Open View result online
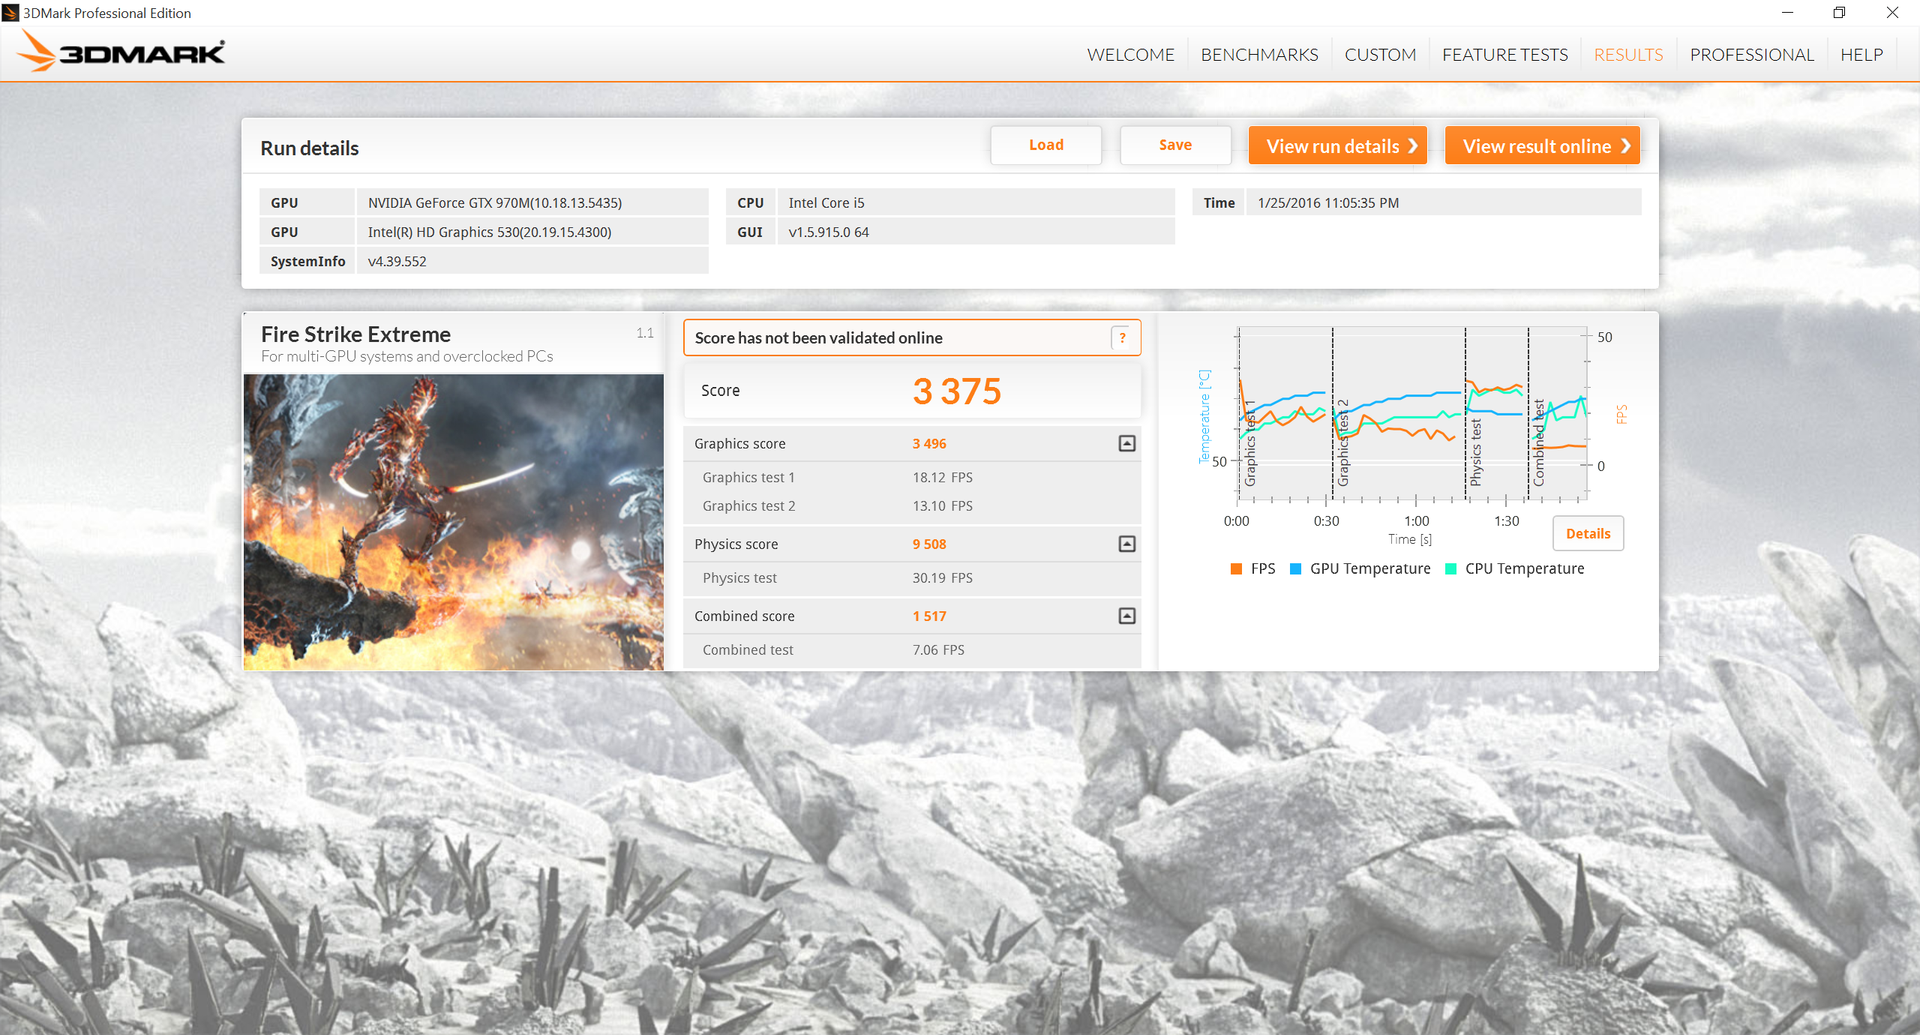This screenshot has width=1920, height=1035. tap(1542, 146)
